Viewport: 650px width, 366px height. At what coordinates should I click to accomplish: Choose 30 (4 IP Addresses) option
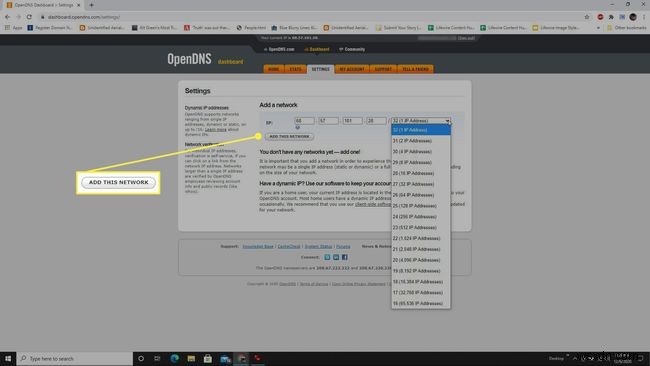coord(421,152)
